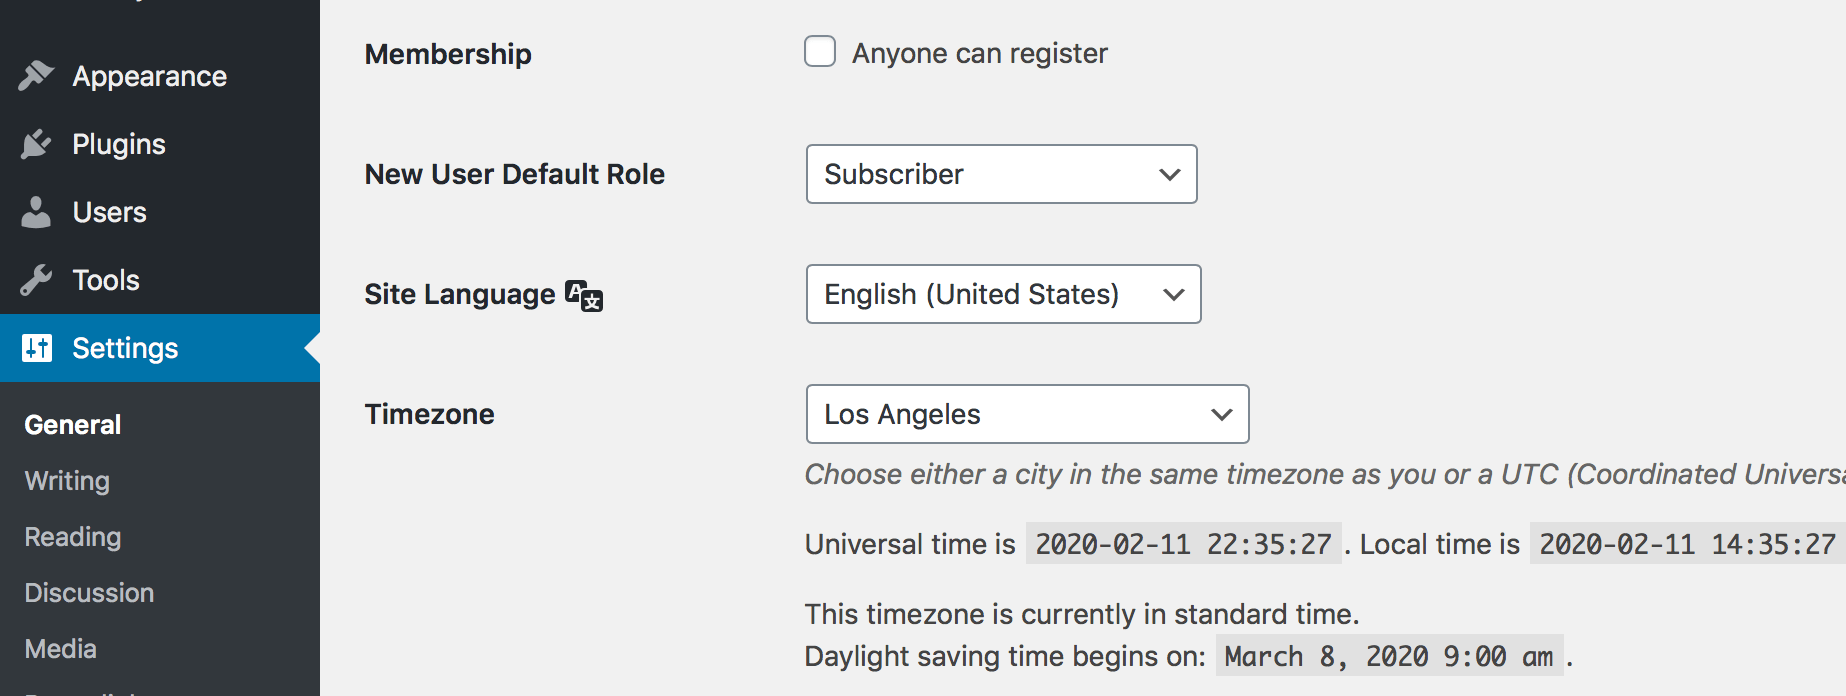The height and width of the screenshot is (696, 1846).
Task: Open the Users admin section
Action: coord(108,211)
